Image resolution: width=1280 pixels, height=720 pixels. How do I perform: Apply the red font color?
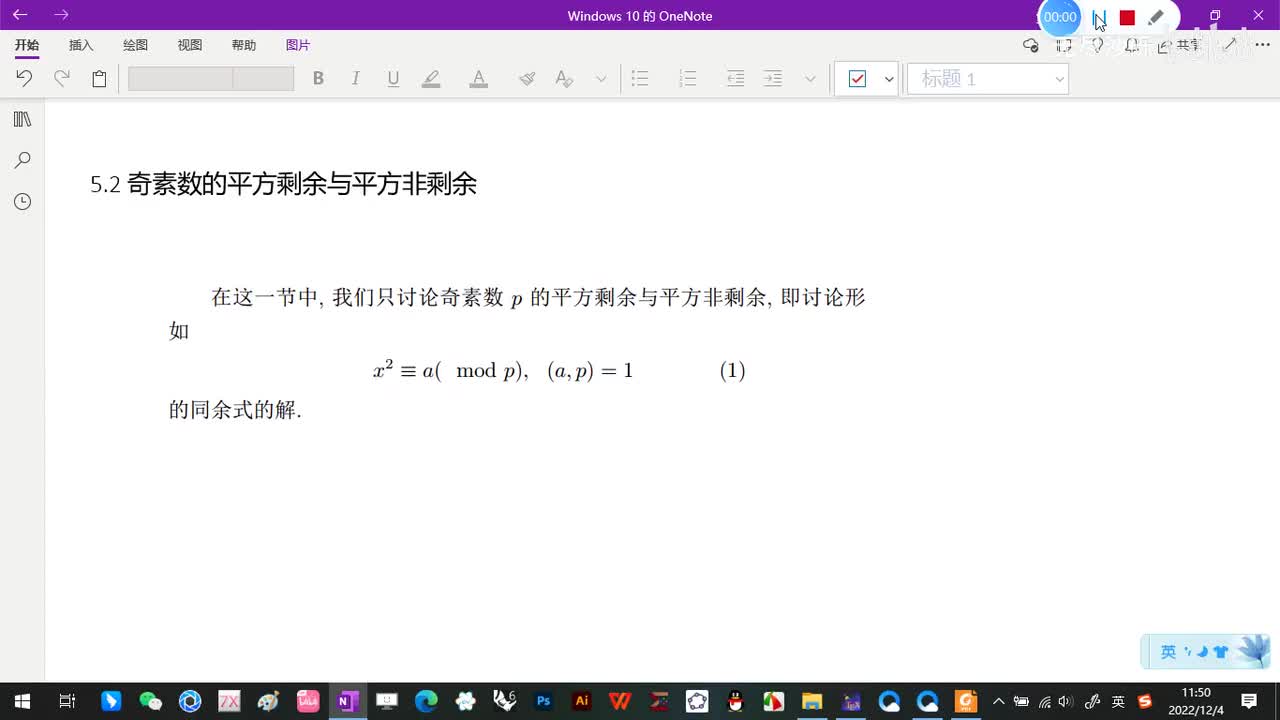pos(479,78)
